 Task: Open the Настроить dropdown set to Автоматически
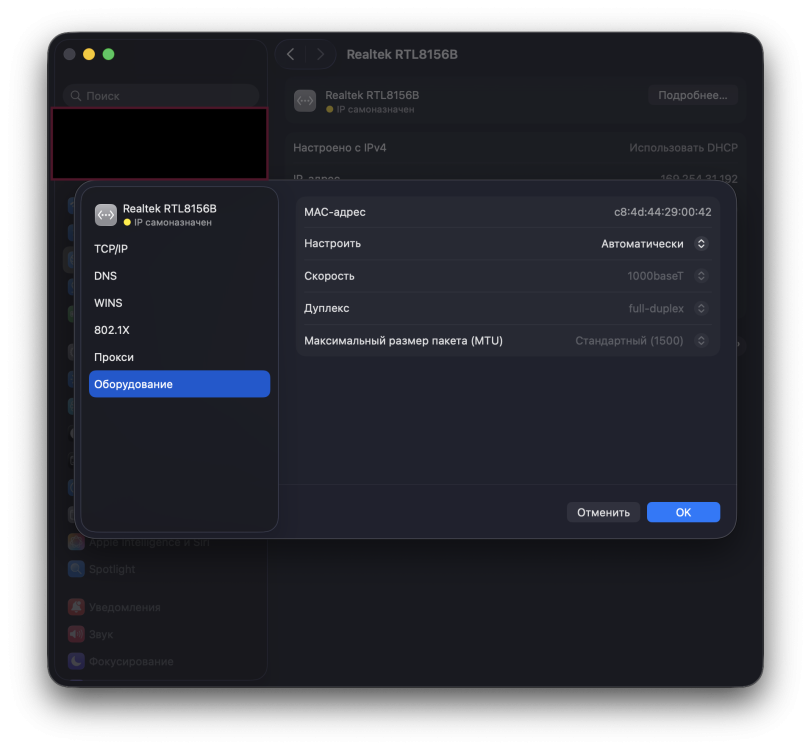click(x=654, y=244)
